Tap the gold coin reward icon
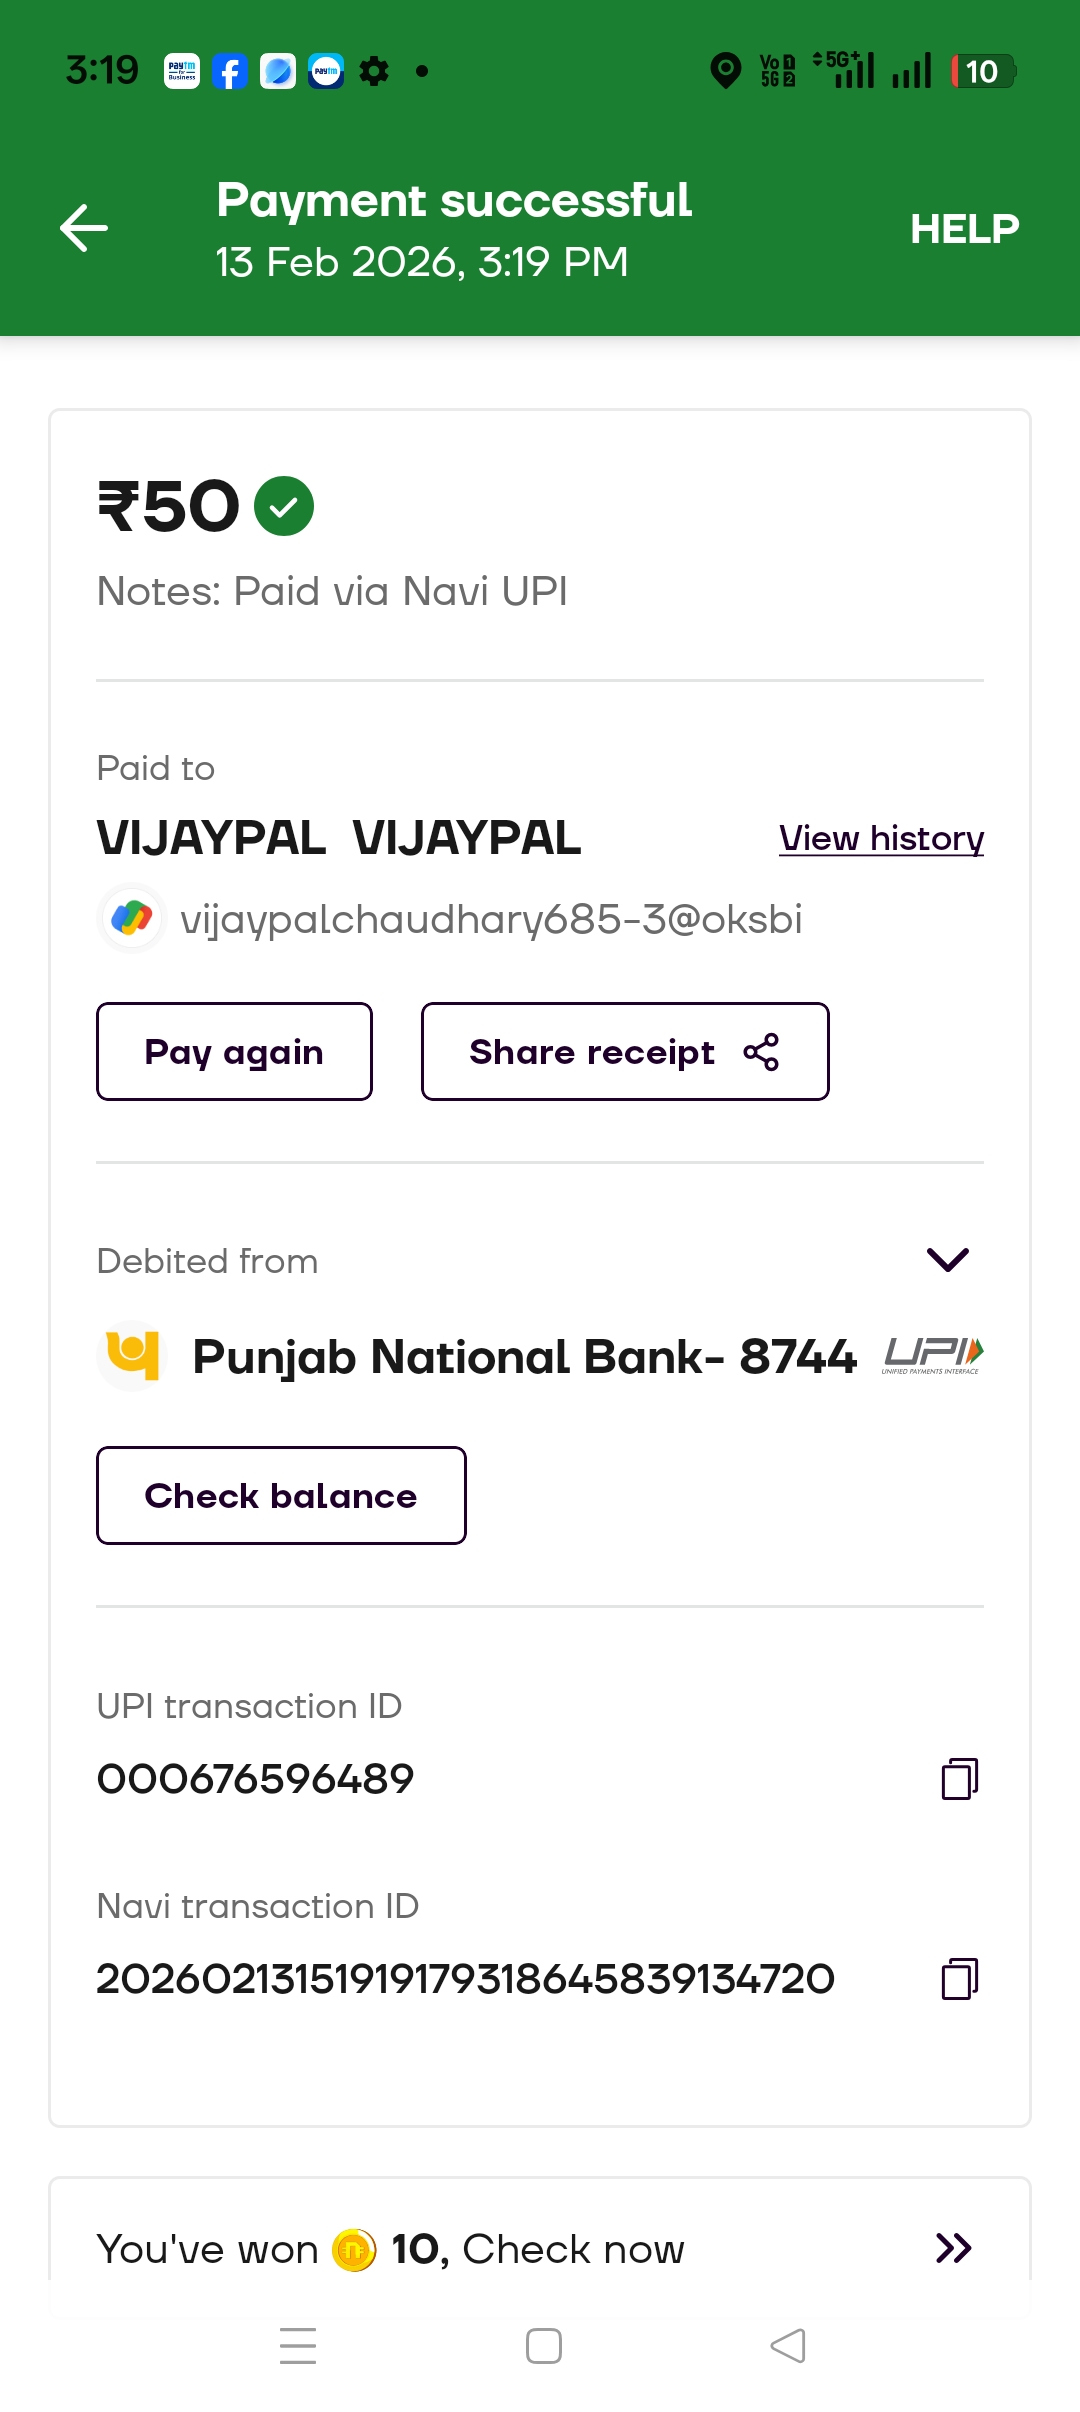The height and width of the screenshot is (2412, 1080). [x=354, y=2250]
